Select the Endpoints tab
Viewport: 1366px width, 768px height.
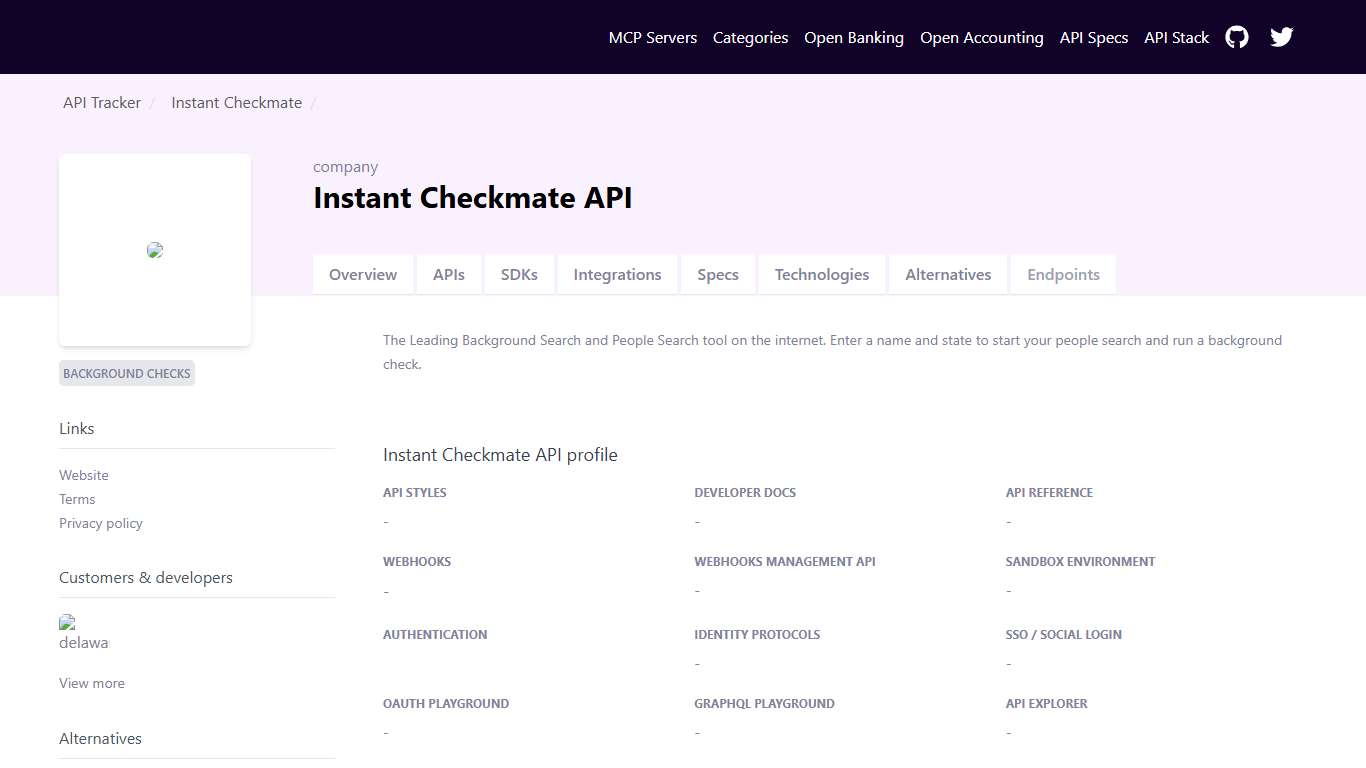(x=1063, y=274)
